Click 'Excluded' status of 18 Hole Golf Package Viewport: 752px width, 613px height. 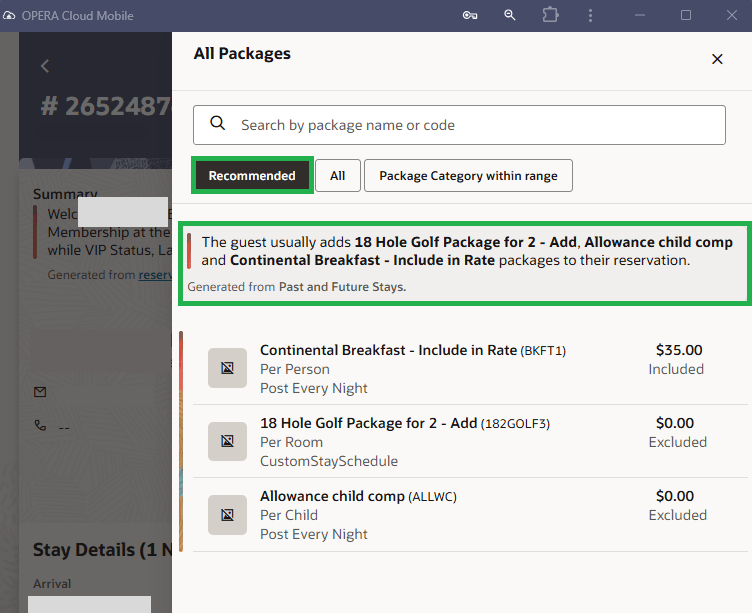point(678,442)
